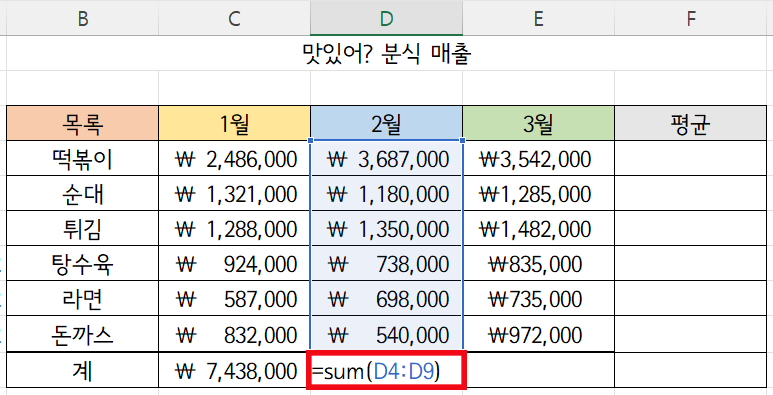Select the 3월 header cell
The height and width of the screenshot is (395, 773).
538,123
